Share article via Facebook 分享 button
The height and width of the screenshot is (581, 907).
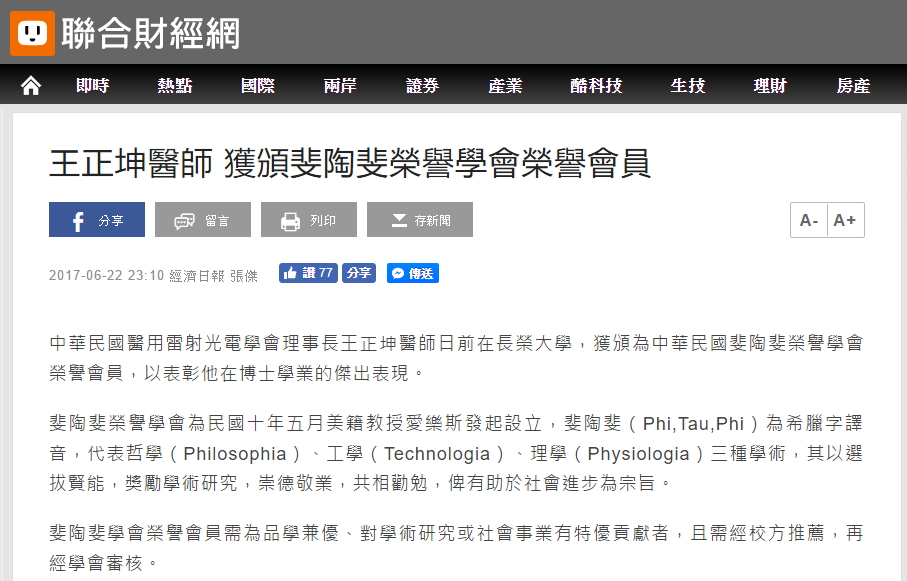coord(97,219)
